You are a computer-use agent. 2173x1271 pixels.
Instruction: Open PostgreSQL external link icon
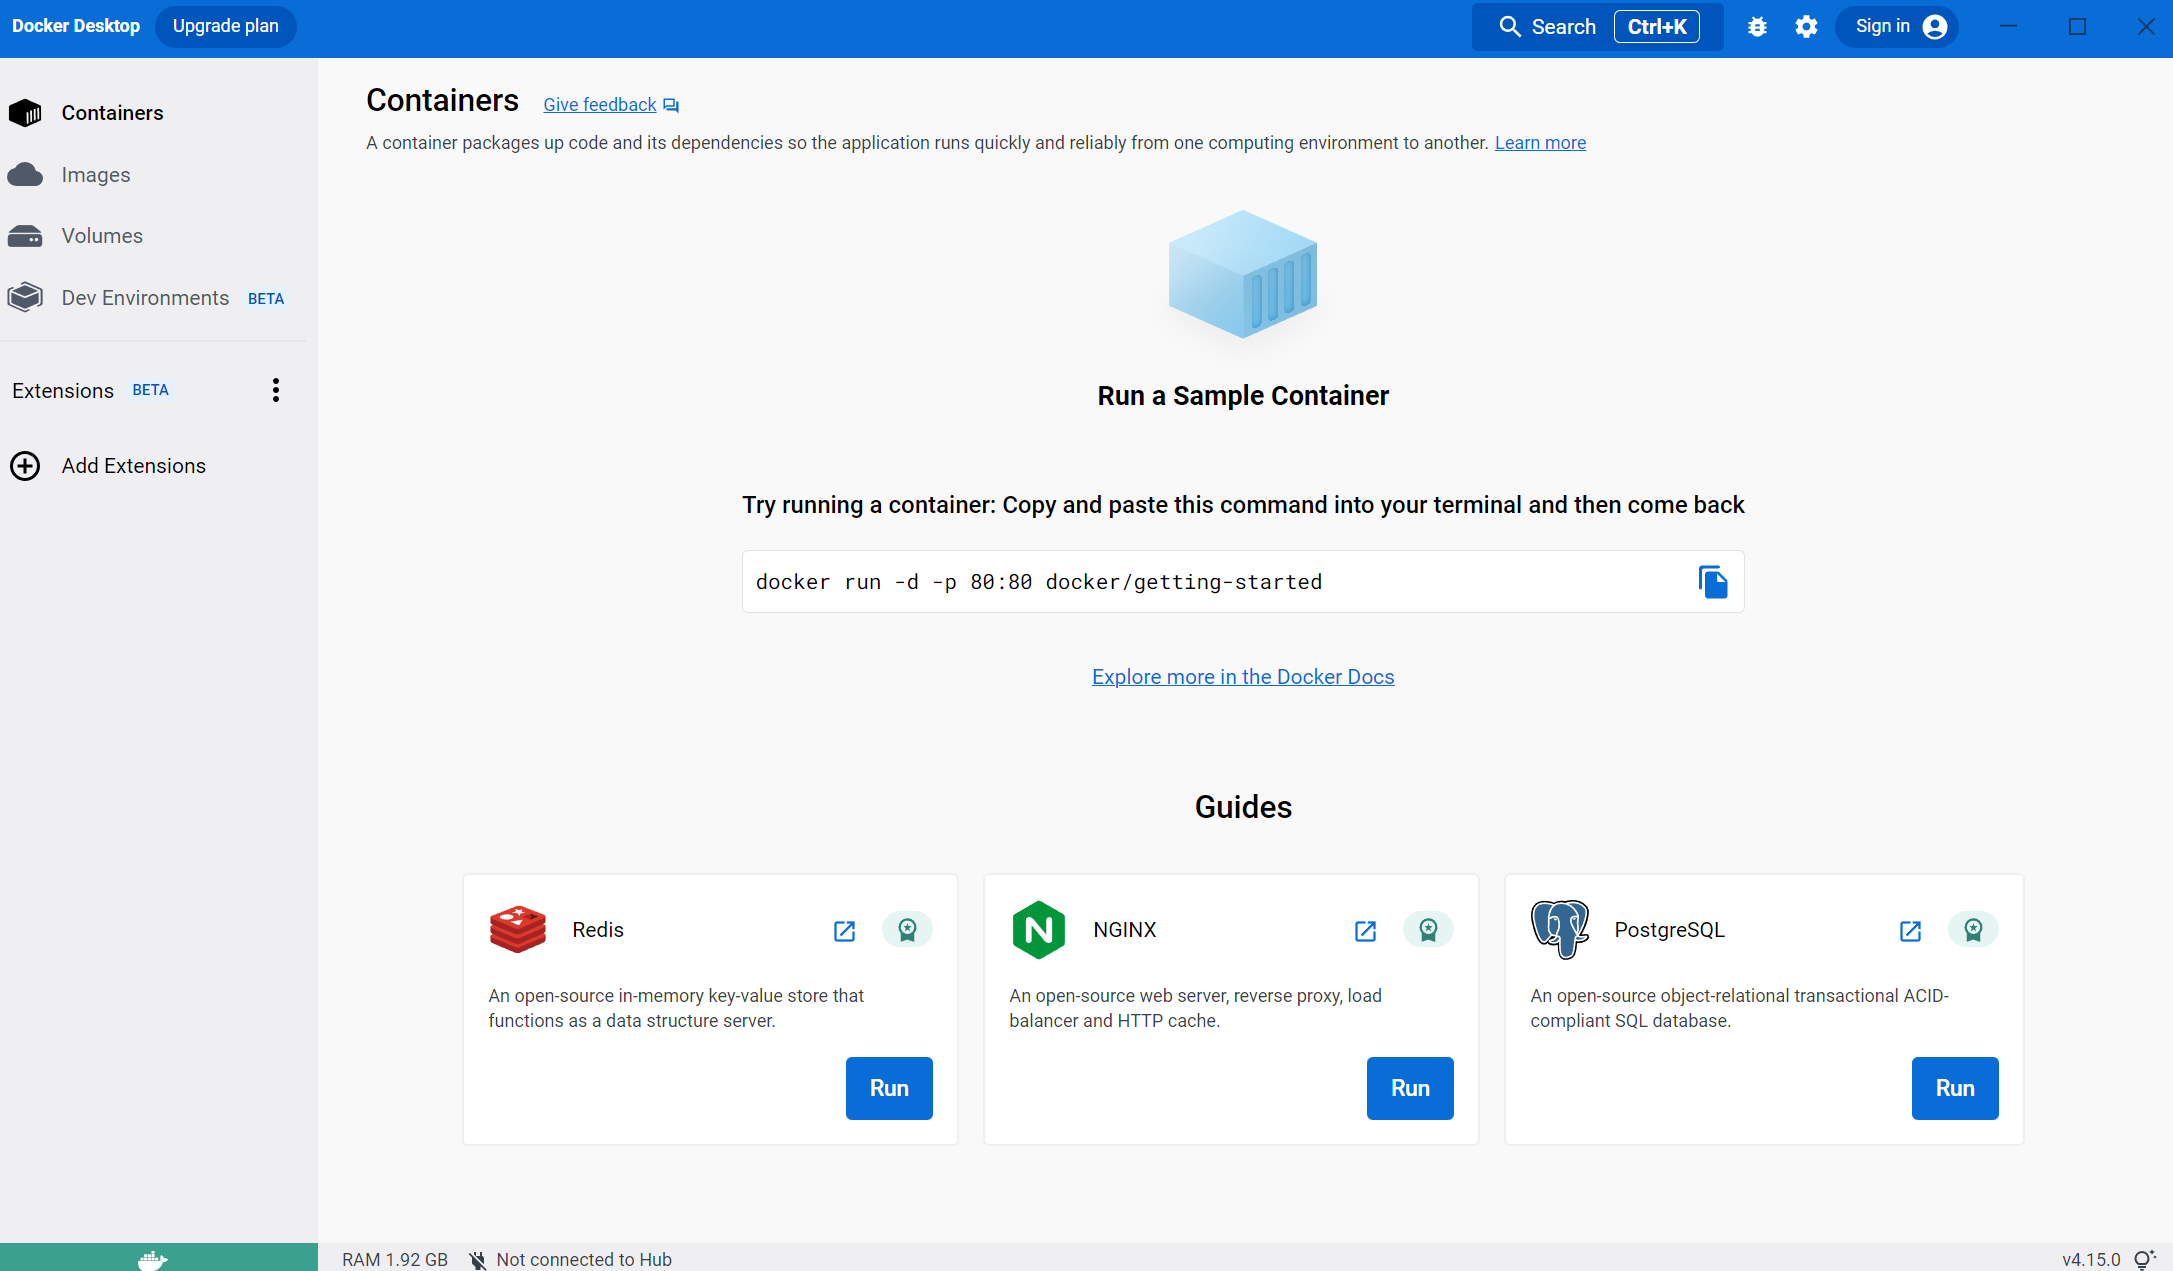click(x=1910, y=931)
